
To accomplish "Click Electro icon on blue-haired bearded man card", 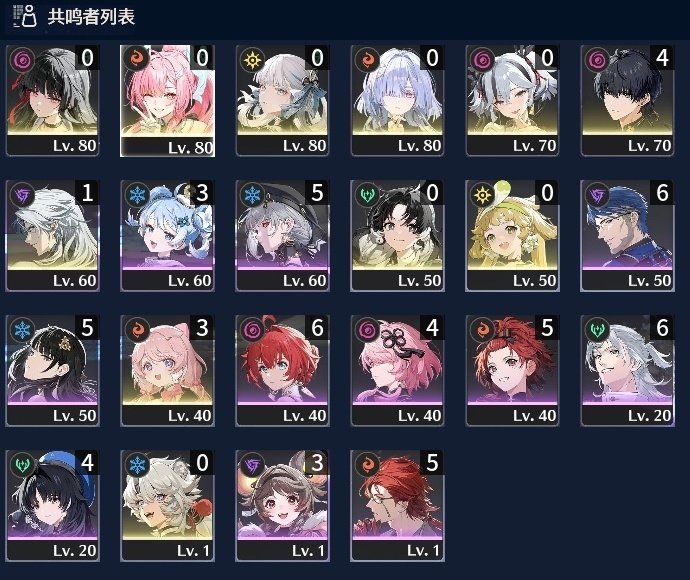I will point(598,195).
